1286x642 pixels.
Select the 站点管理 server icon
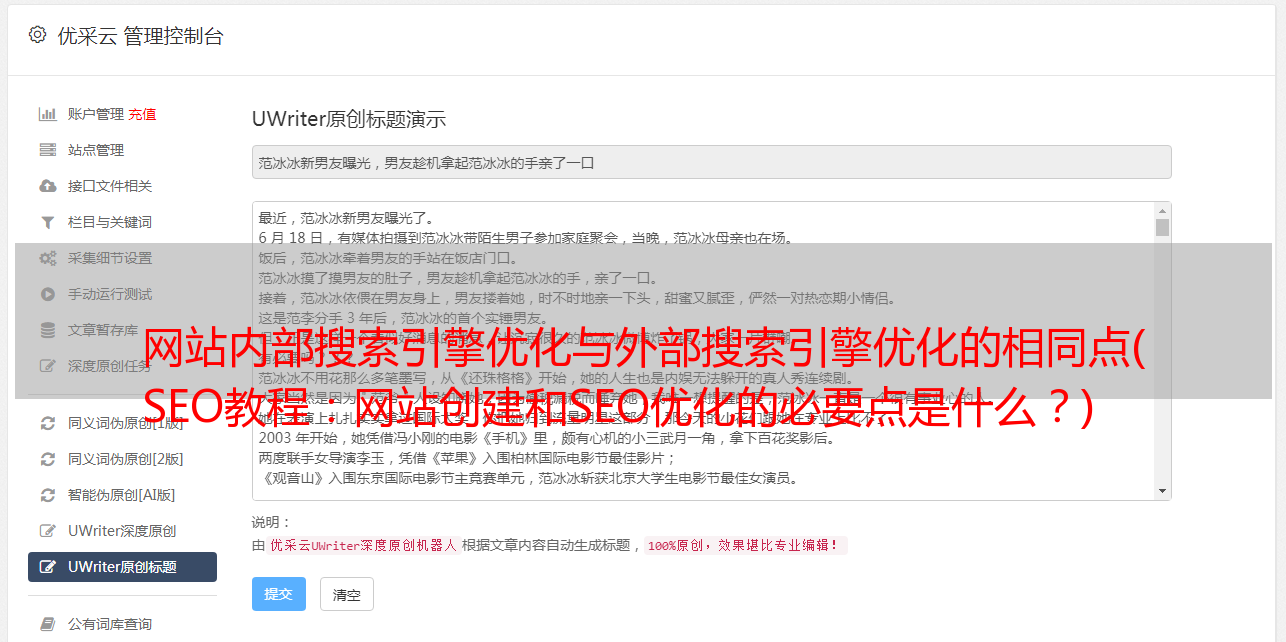tap(47, 150)
